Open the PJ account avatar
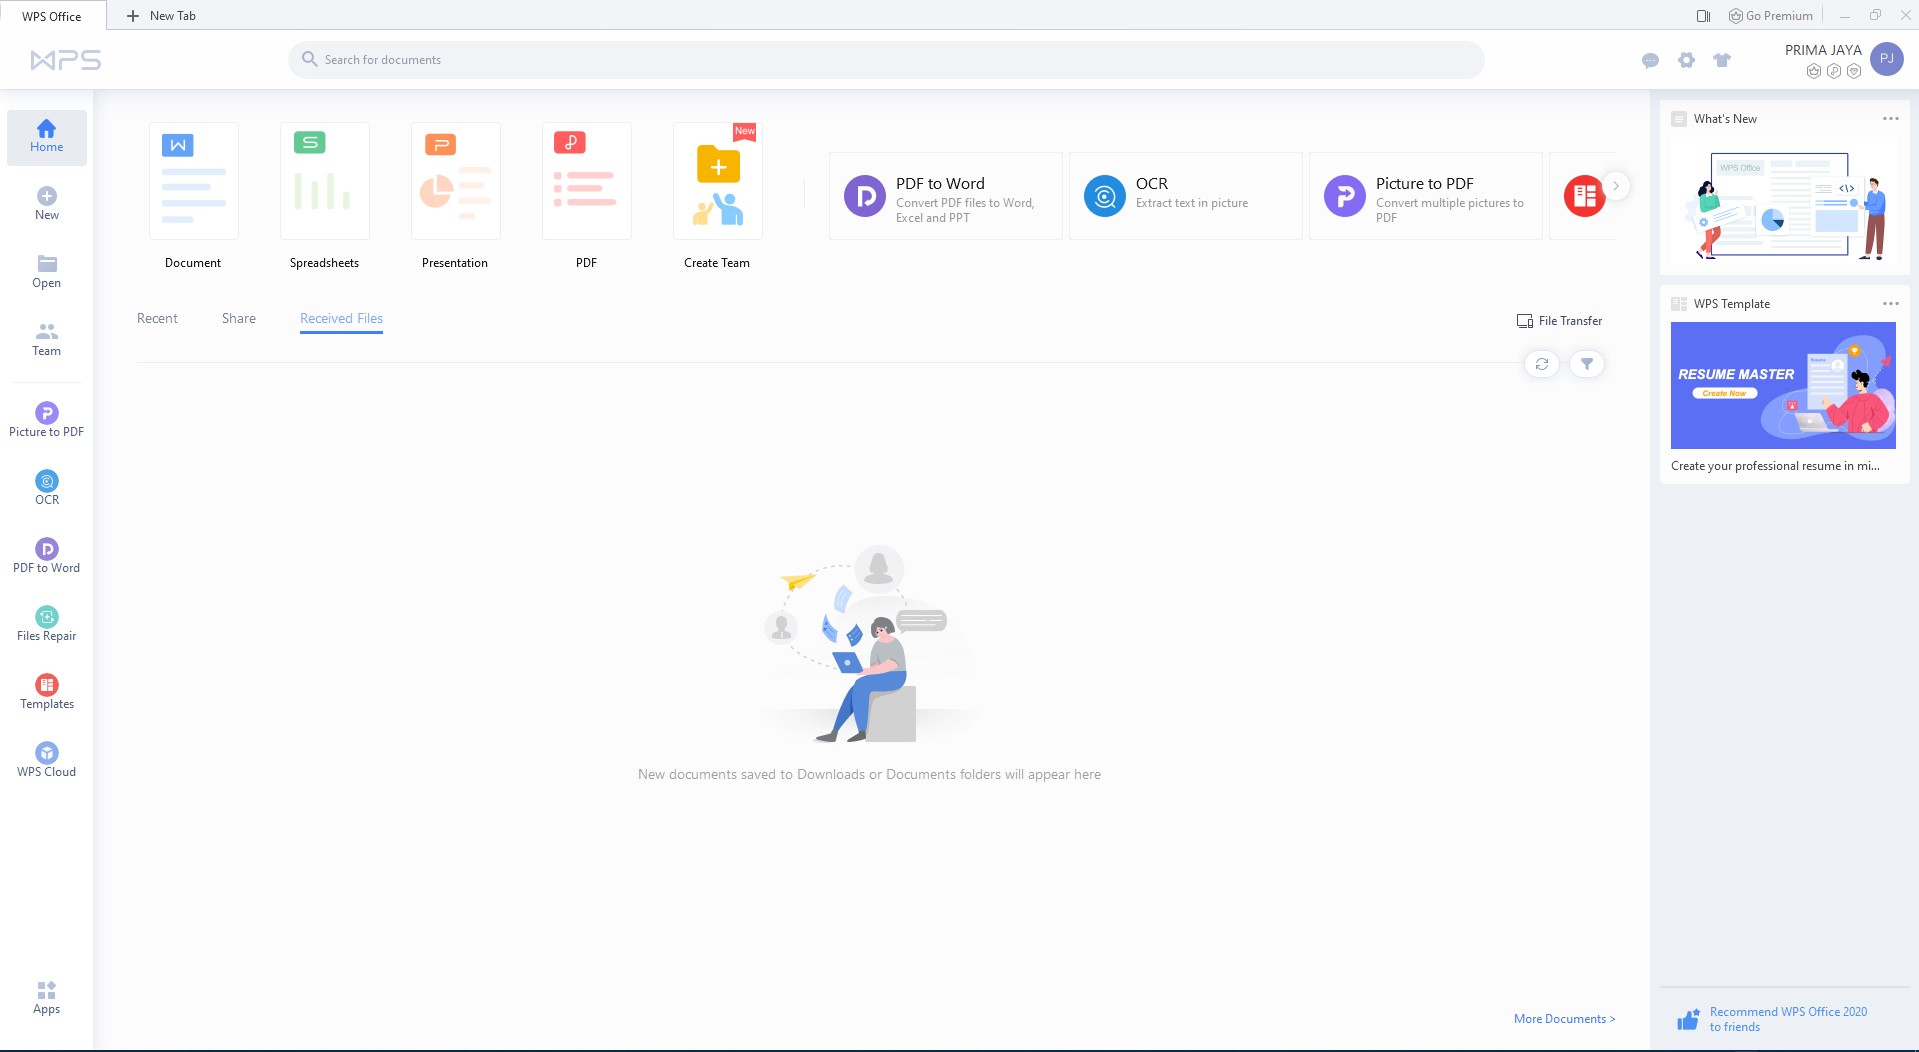The width and height of the screenshot is (1919, 1052). click(x=1887, y=59)
